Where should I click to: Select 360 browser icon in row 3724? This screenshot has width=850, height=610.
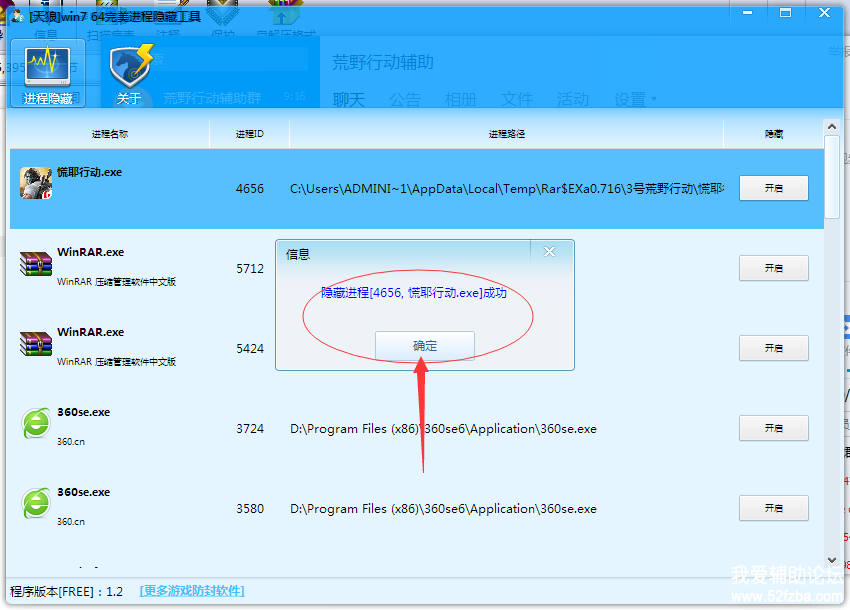coord(36,423)
